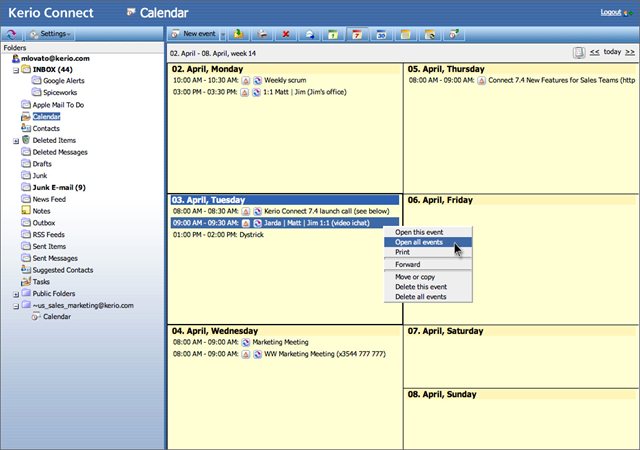Click the red X delete toolbar icon

click(286, 35)
